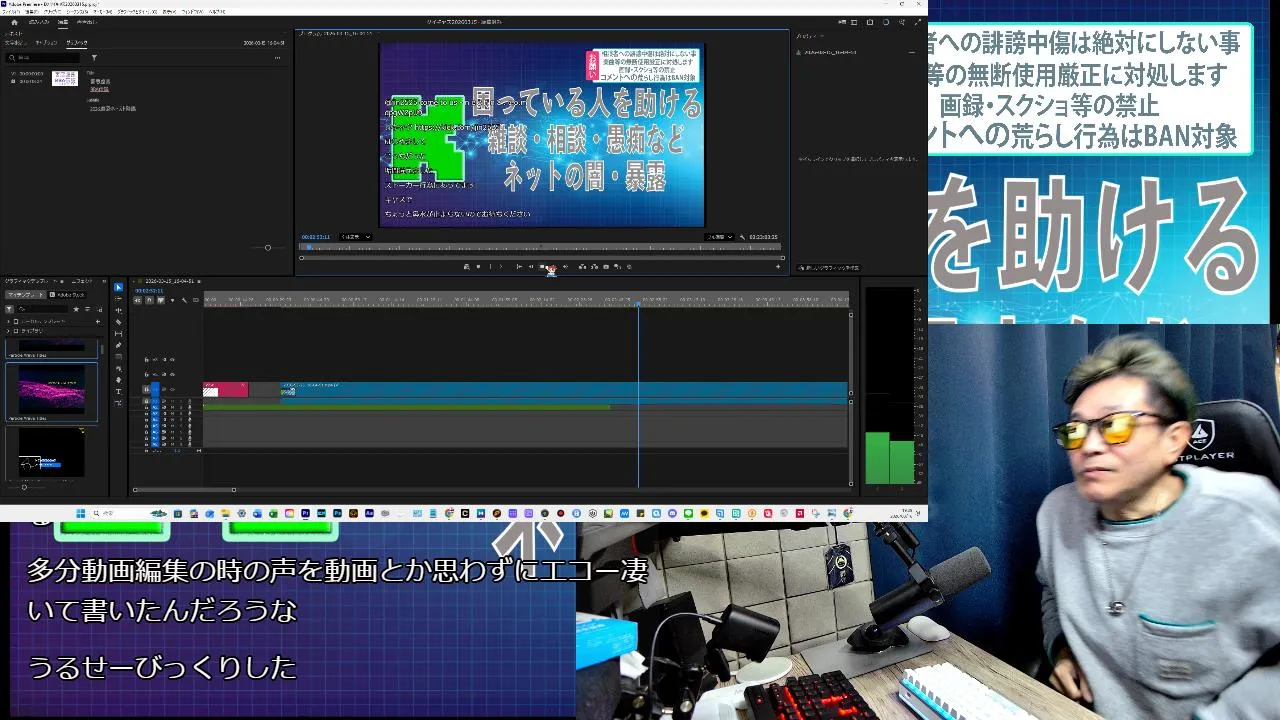1280x720 pixels.
Task: Switch to Transcript tab in Text panel
Action: pos(16,43)
